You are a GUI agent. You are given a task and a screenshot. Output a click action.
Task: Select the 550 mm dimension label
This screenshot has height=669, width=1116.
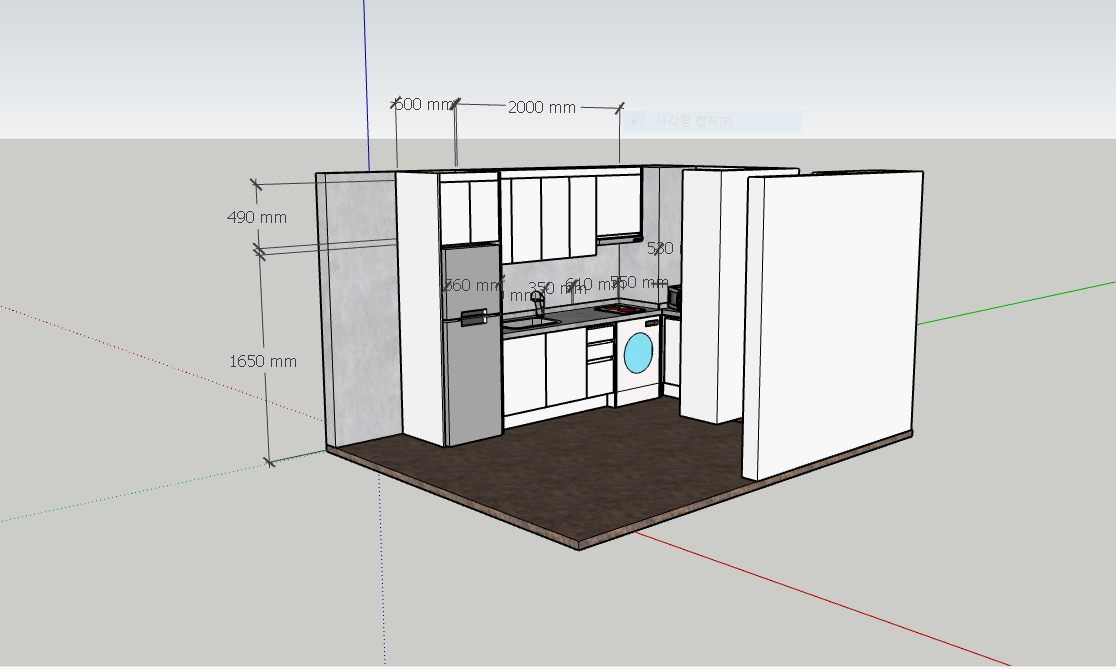point(640,282)
